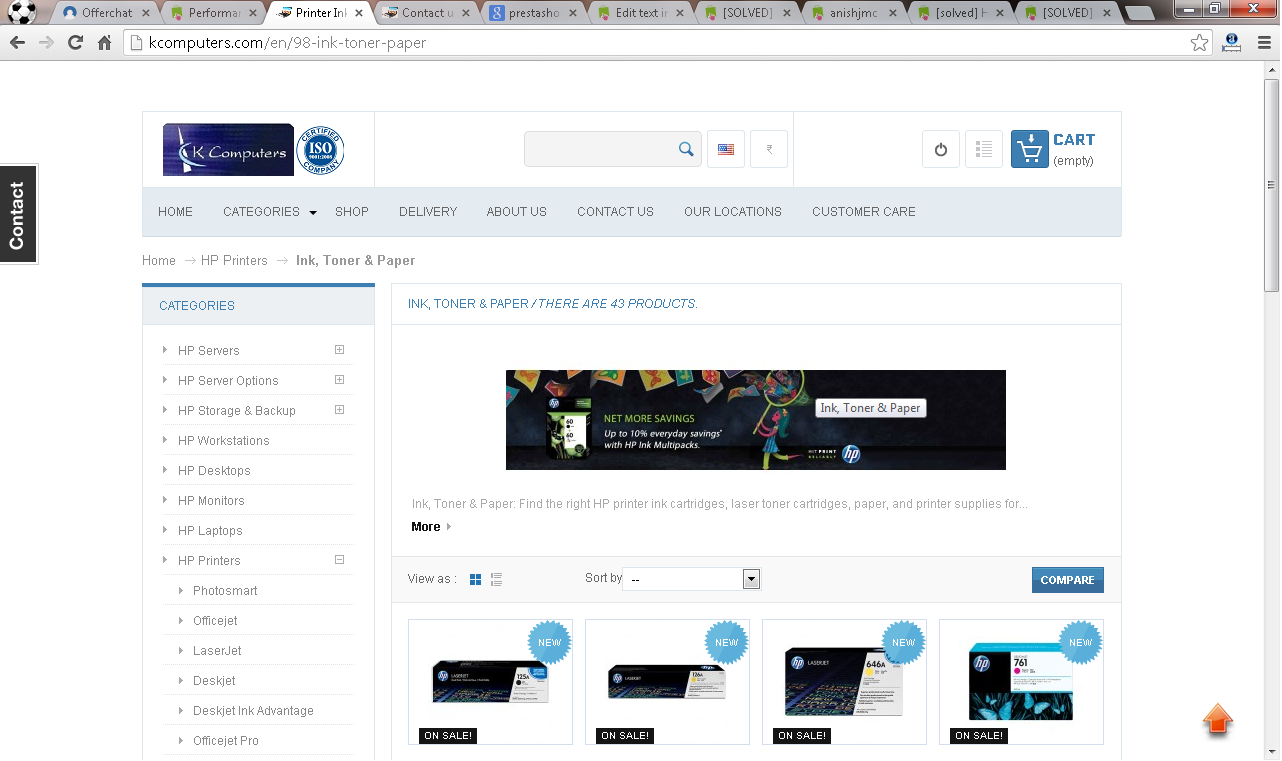Open the browser home page
1282x761 pixels.
(104, 43)
